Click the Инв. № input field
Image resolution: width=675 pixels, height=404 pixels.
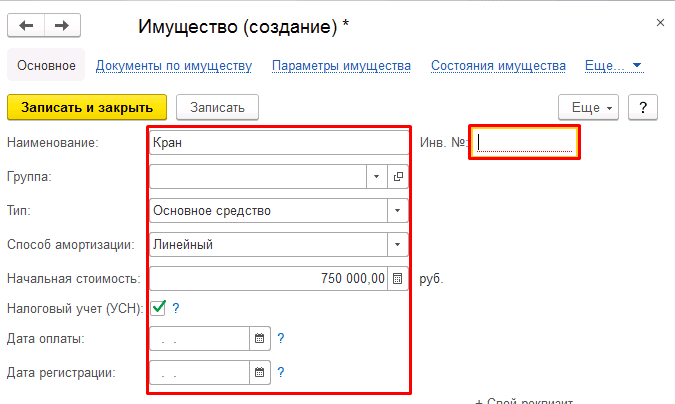click(x=525, y=143)
